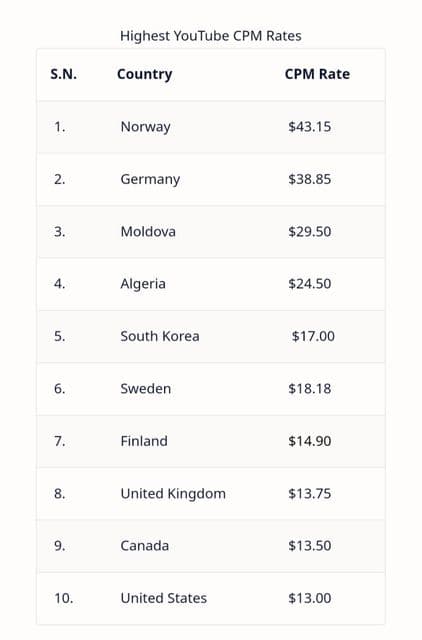Click the $38.85 rate cell
Image resolution: width=422 pixels, height=640 pixels.
(x=309, y=179)
